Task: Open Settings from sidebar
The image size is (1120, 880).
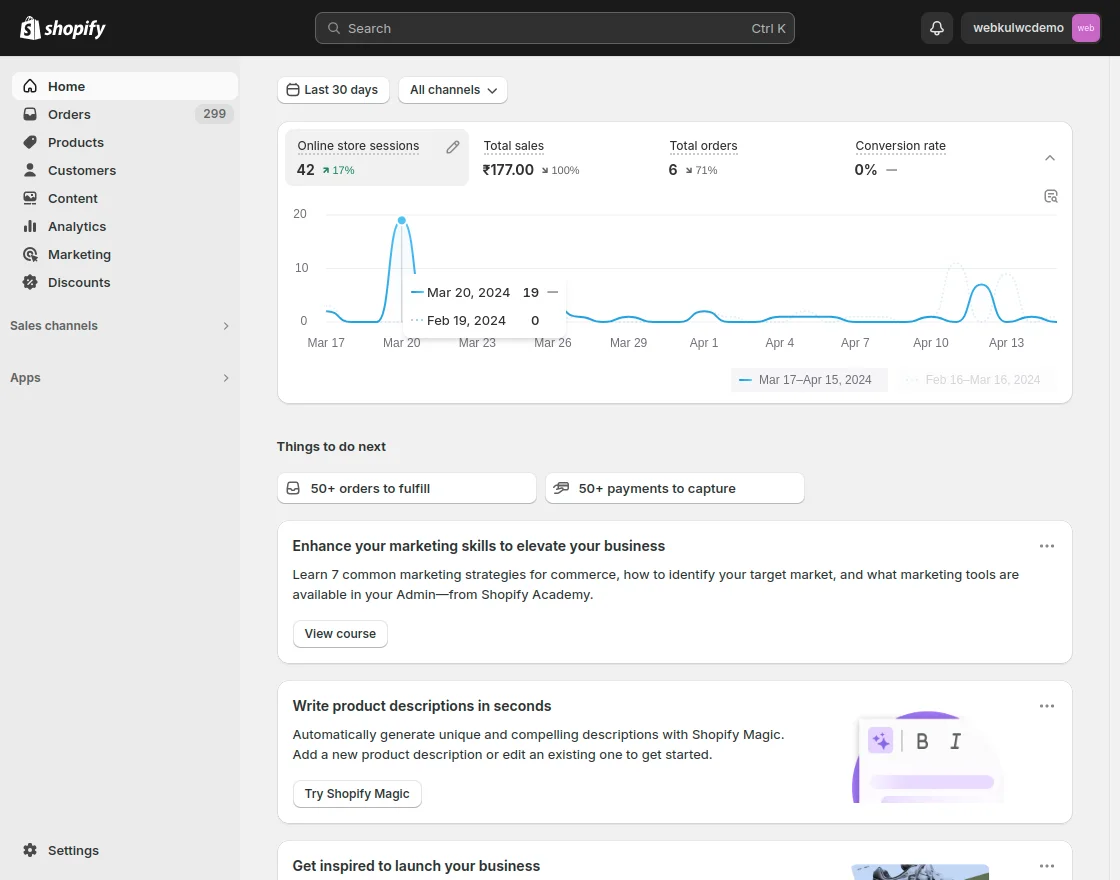Action: (125, 850)
